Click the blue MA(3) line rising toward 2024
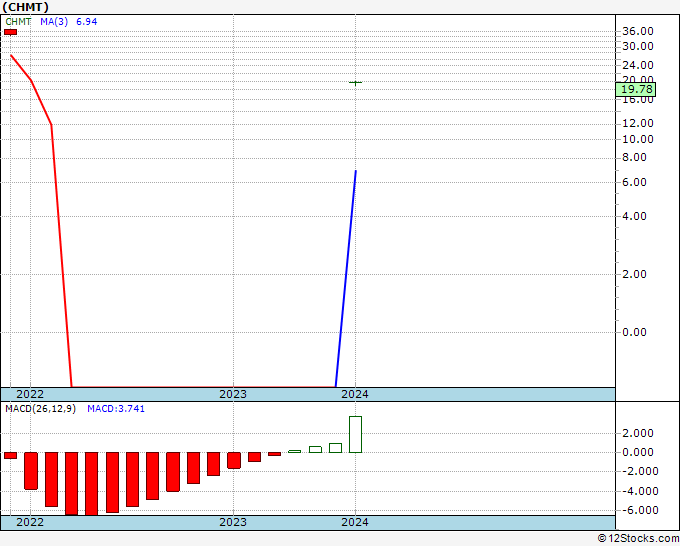 (346, 278)
